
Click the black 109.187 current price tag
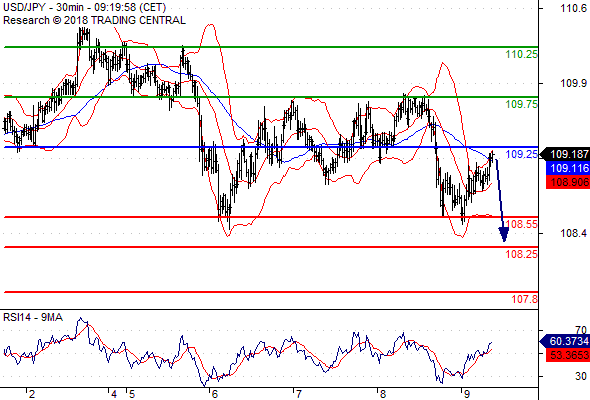point(564,154)
